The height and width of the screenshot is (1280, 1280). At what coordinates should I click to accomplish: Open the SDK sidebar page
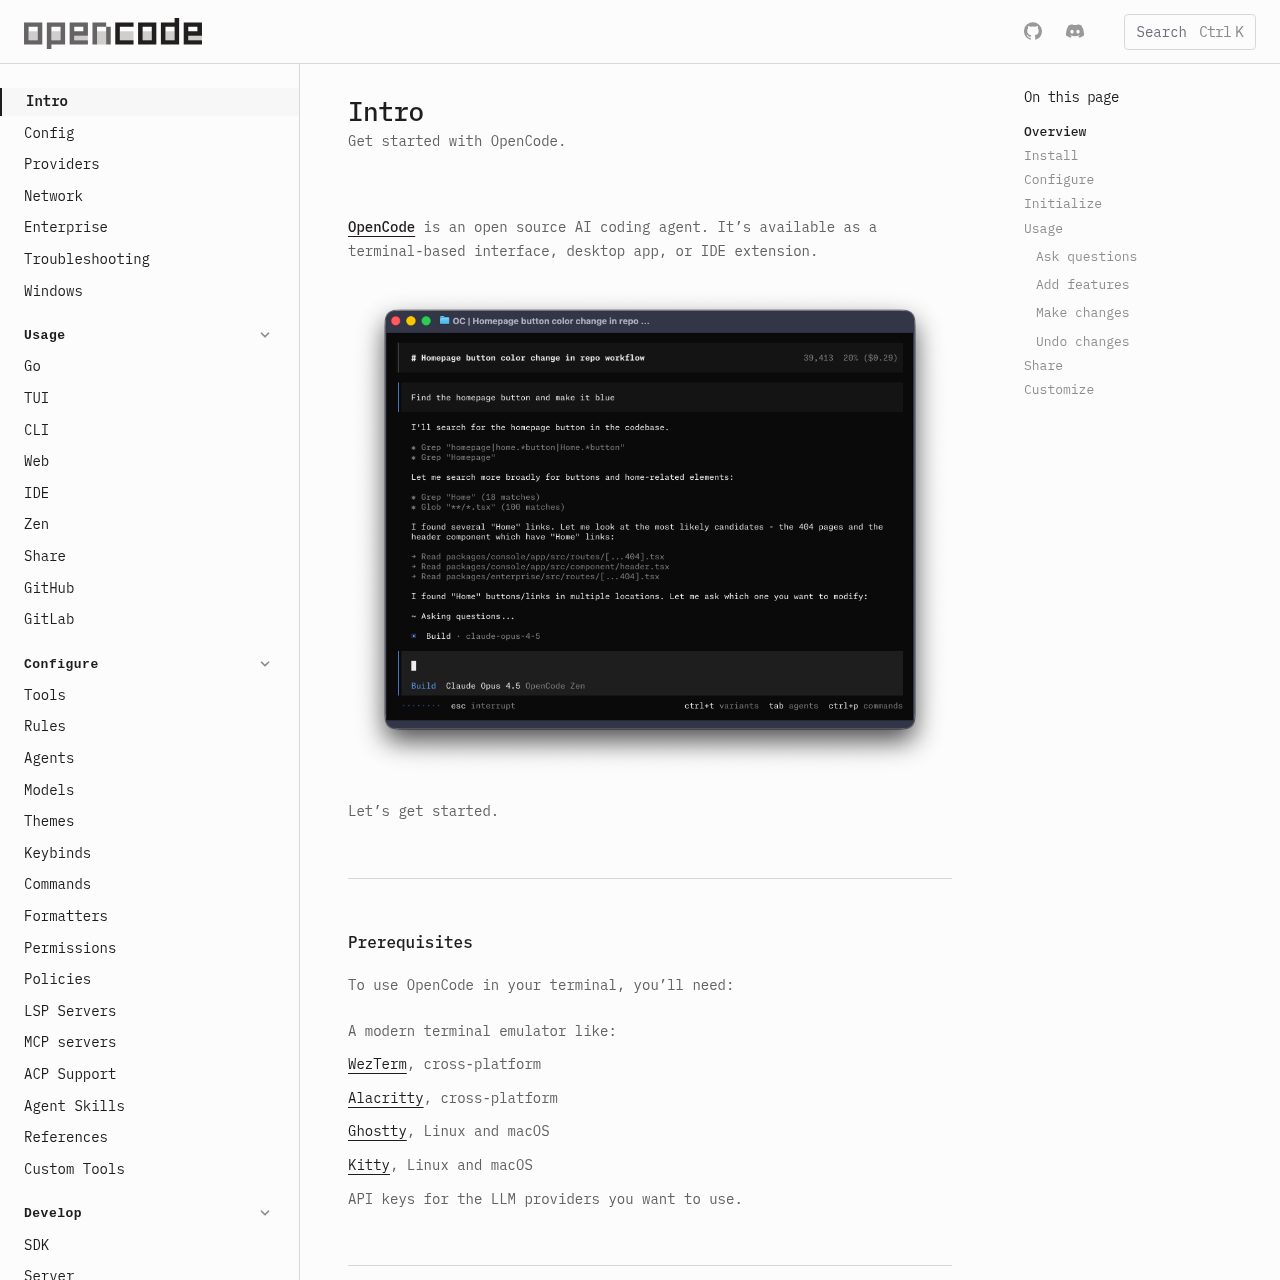(x=36, y=1245)
